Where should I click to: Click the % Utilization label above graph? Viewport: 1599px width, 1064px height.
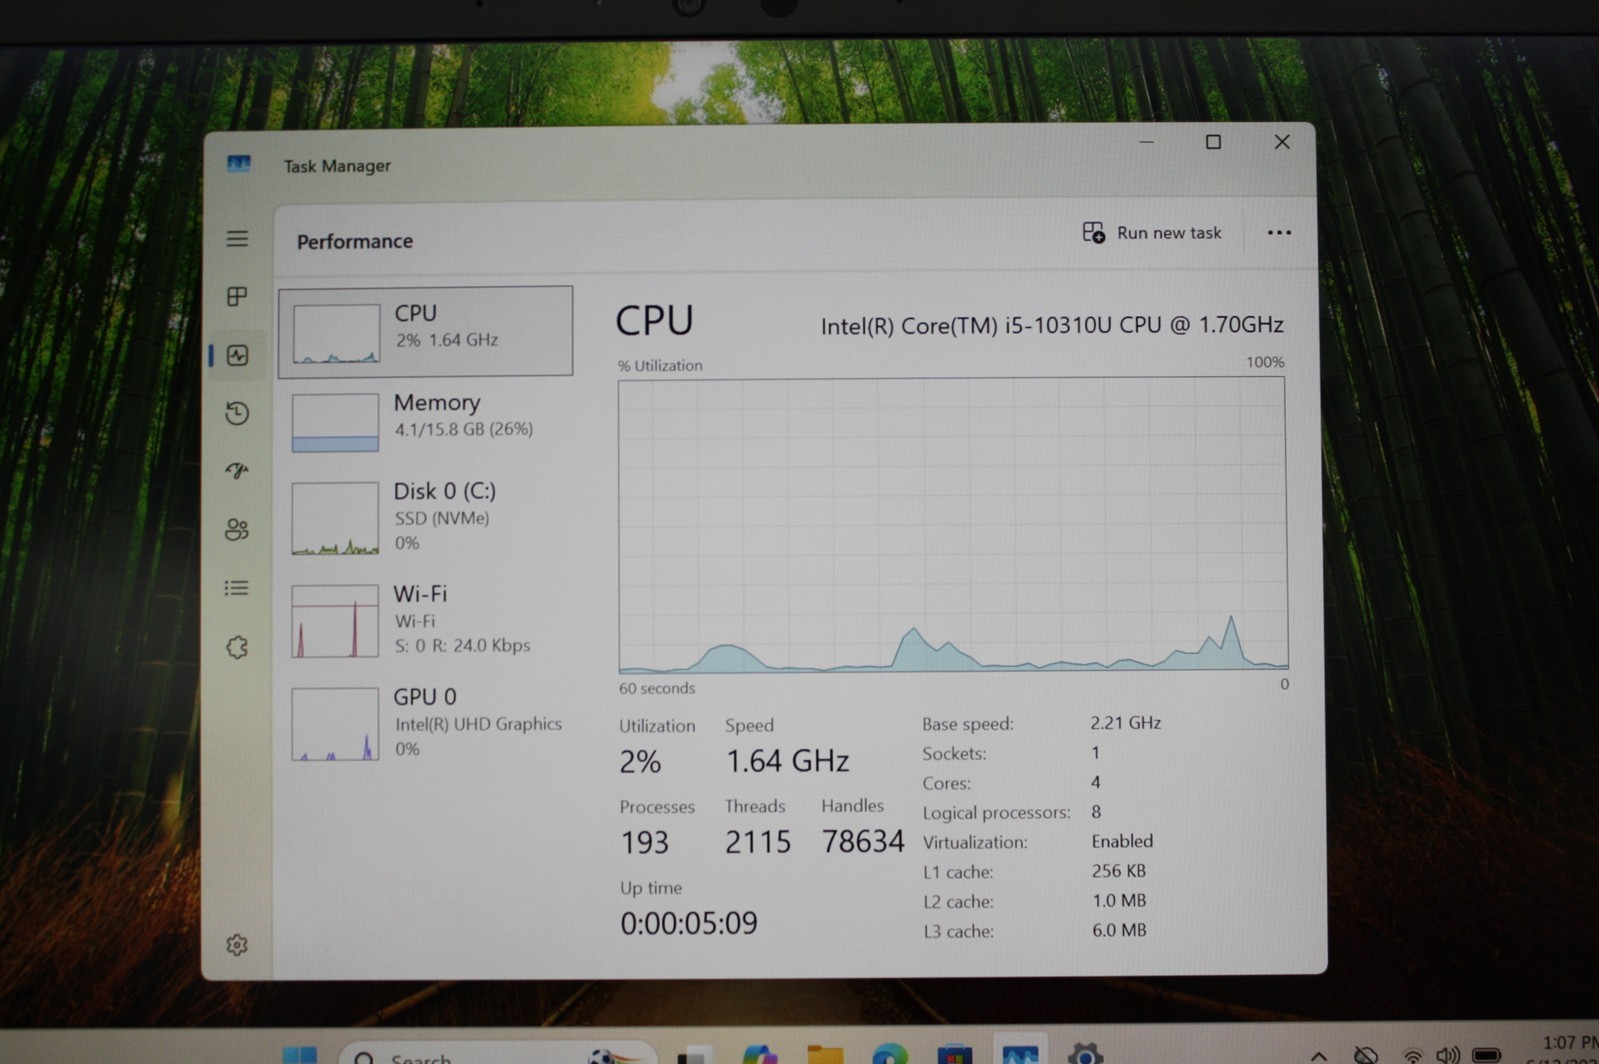(660, 366)
